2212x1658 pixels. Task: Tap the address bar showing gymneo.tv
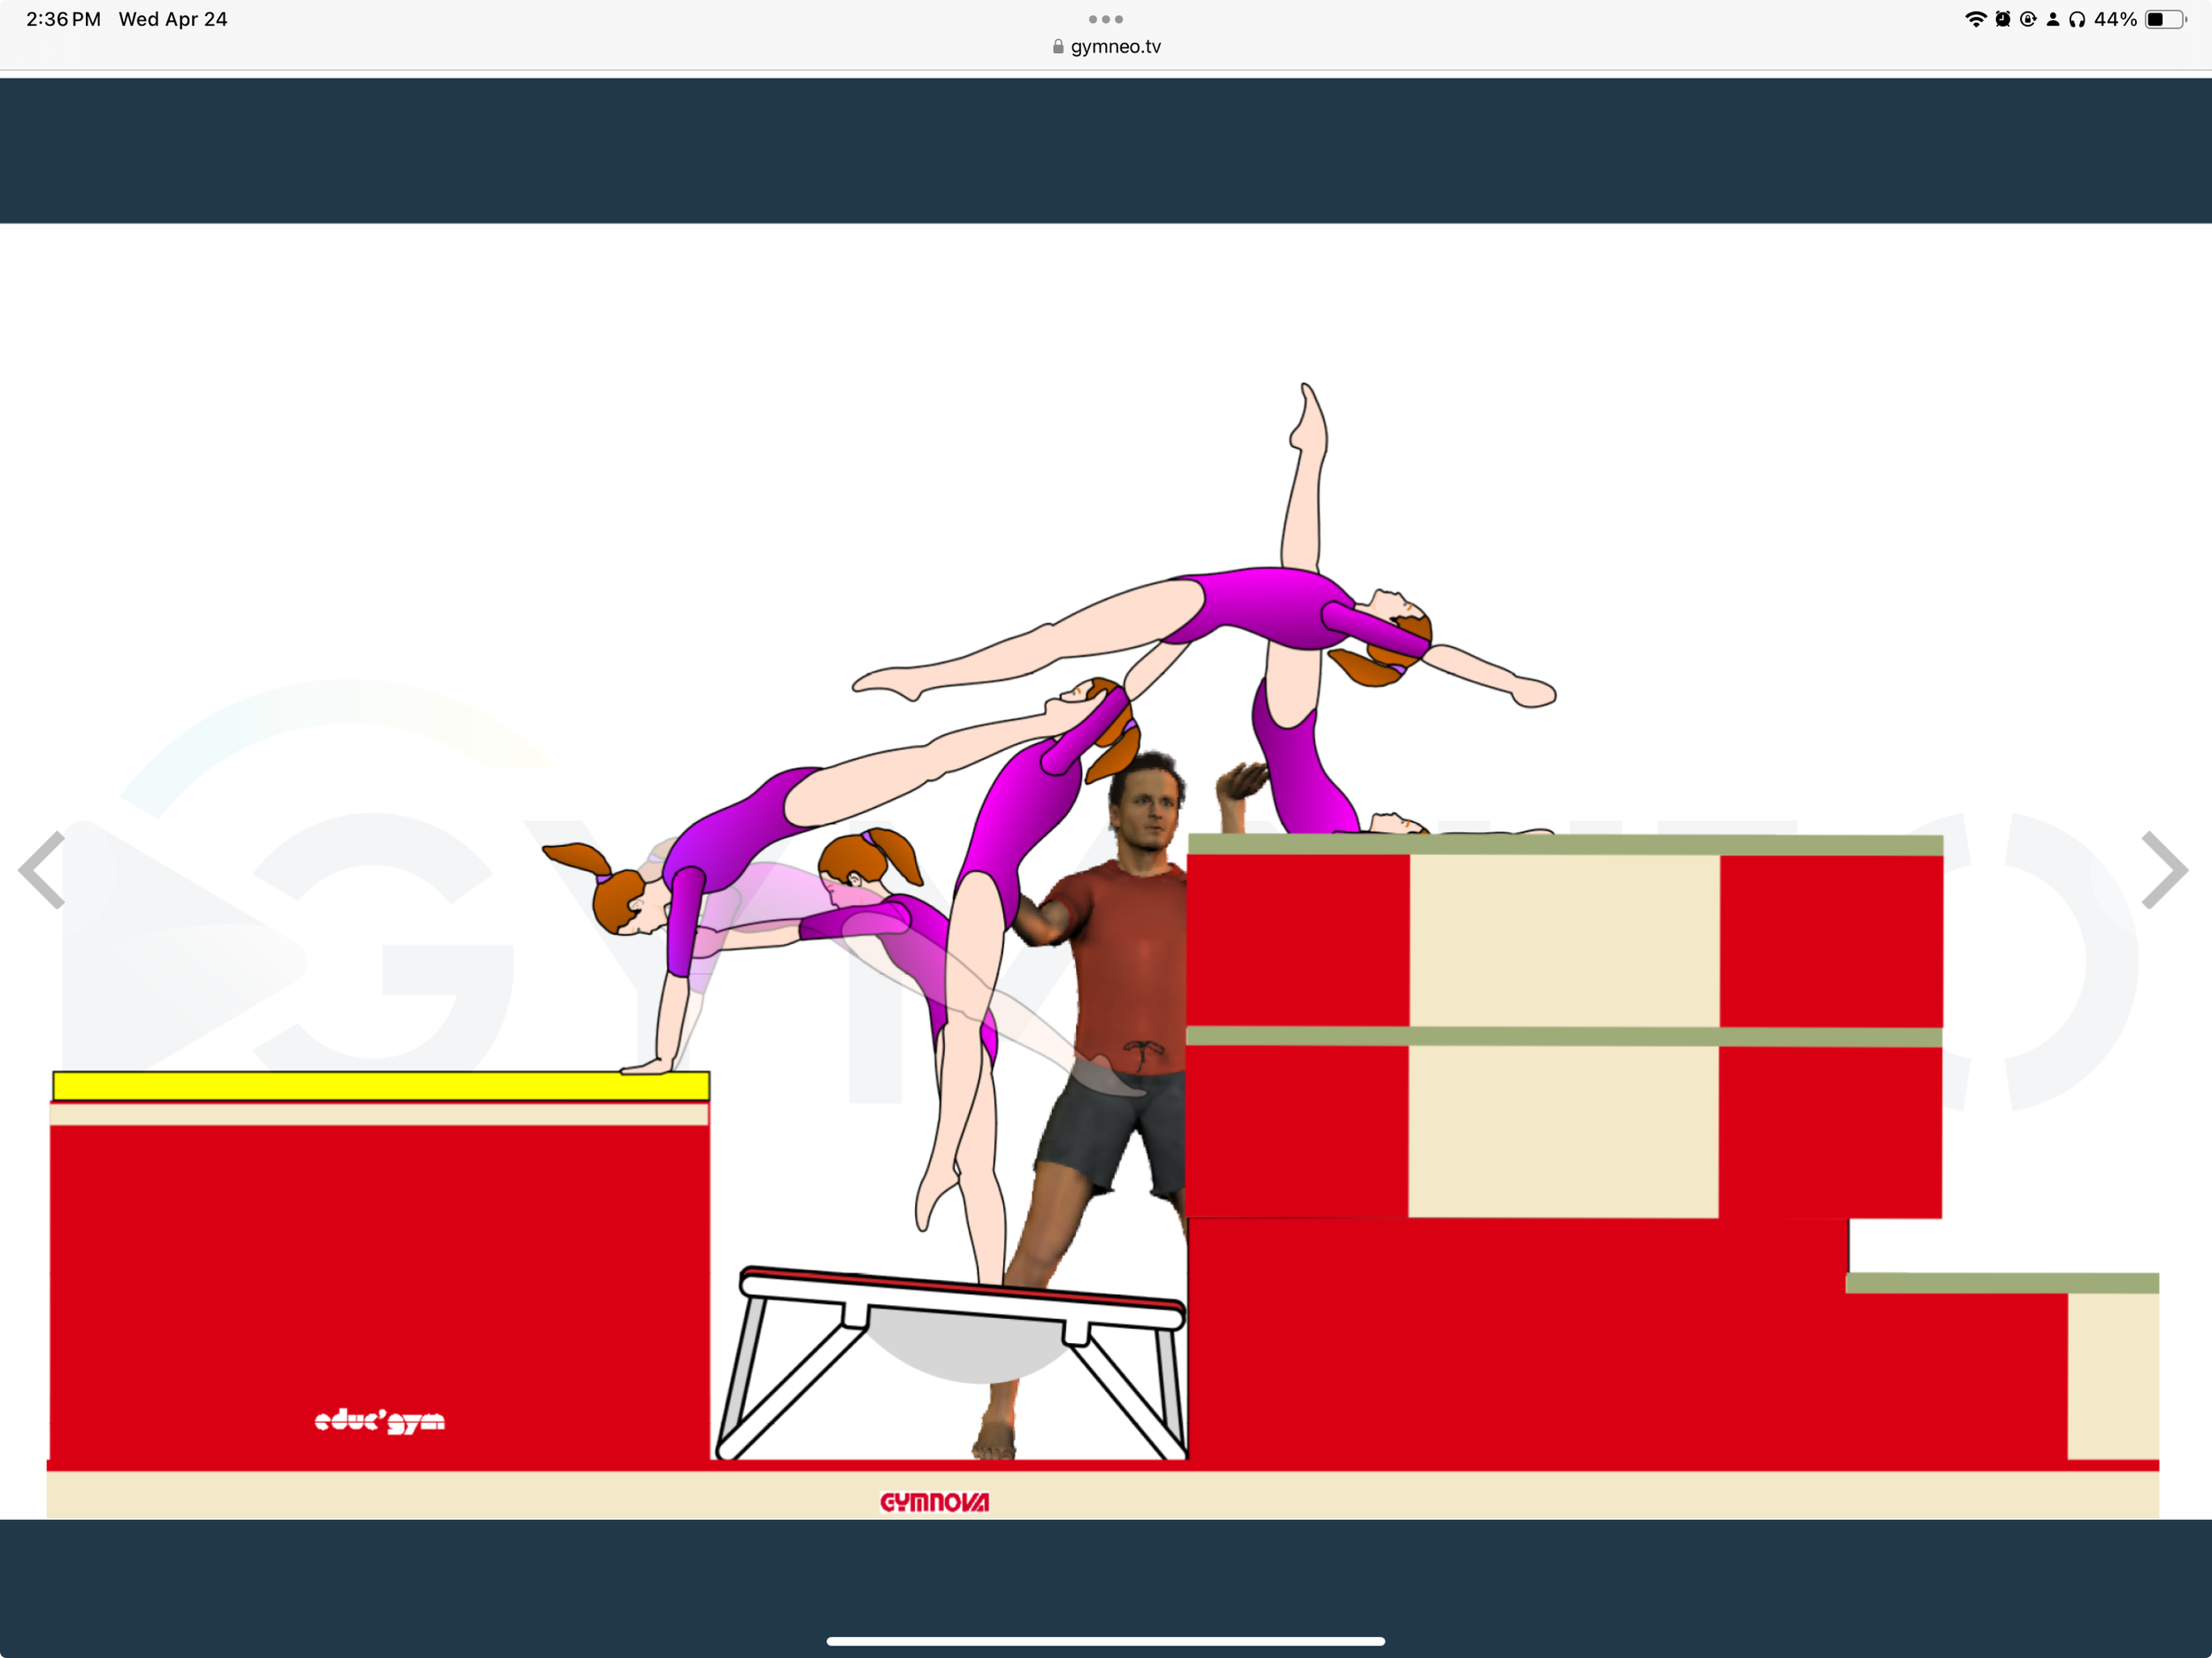coord(1114,46)
